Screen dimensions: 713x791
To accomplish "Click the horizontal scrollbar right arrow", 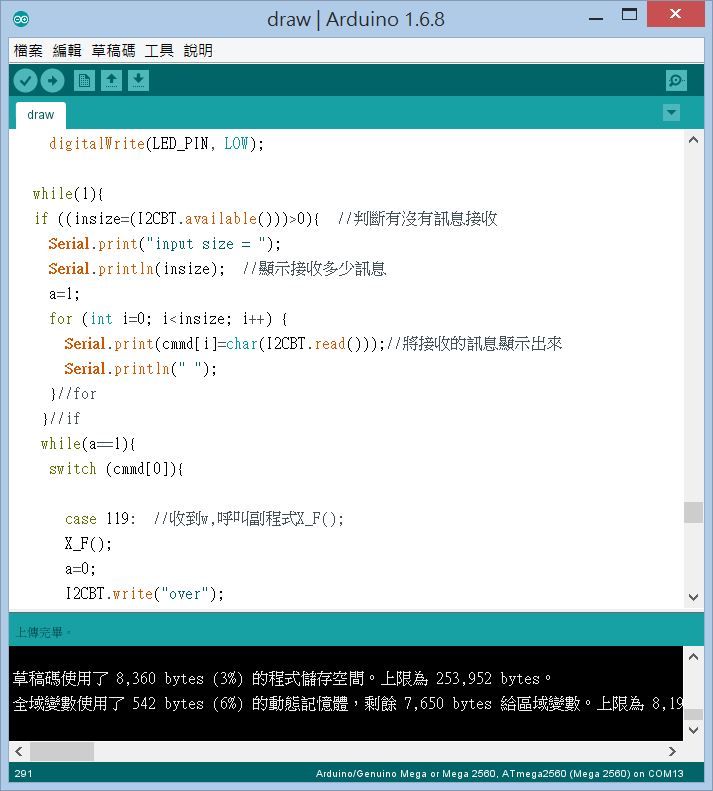I will pyautogui.click(x=672, y=752).
